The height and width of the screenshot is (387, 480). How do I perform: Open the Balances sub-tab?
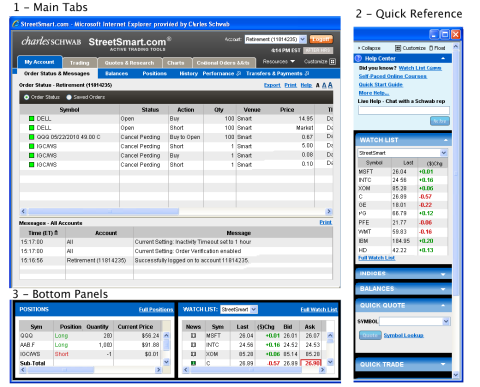coord(117,73)
